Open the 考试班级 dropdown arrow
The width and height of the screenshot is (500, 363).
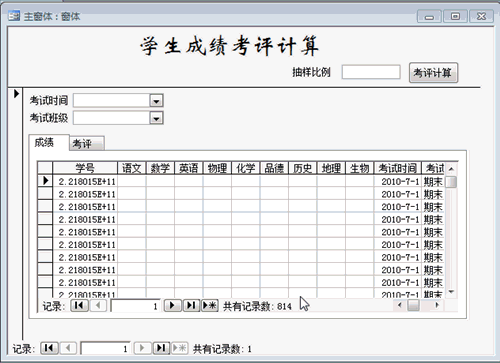(x=156, y=118)
